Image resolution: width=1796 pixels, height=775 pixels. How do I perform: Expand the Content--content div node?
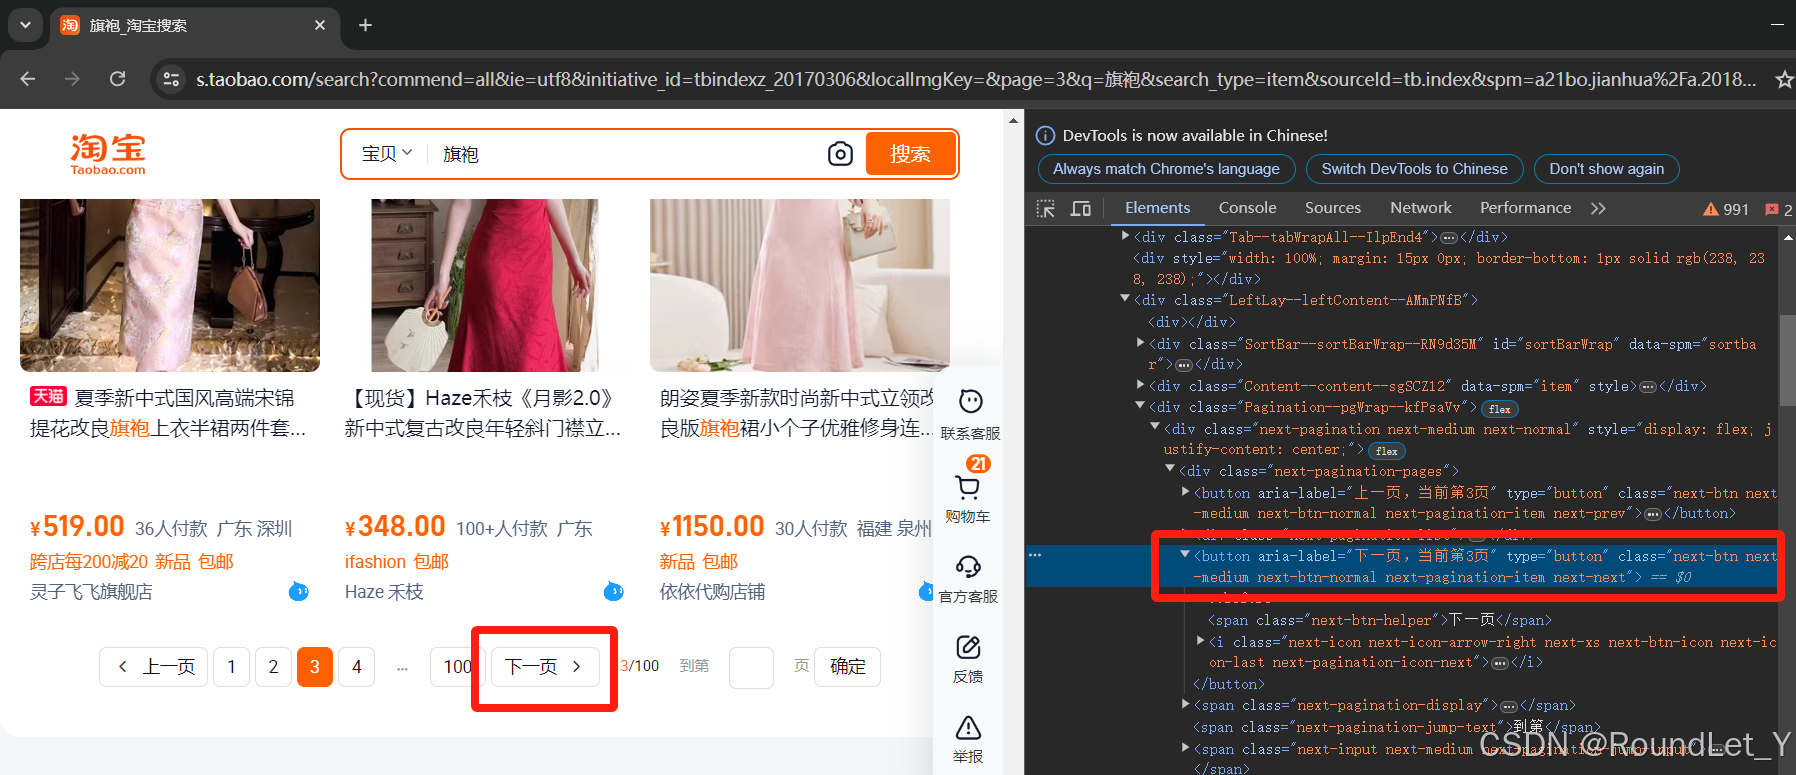pos(1141,384)
